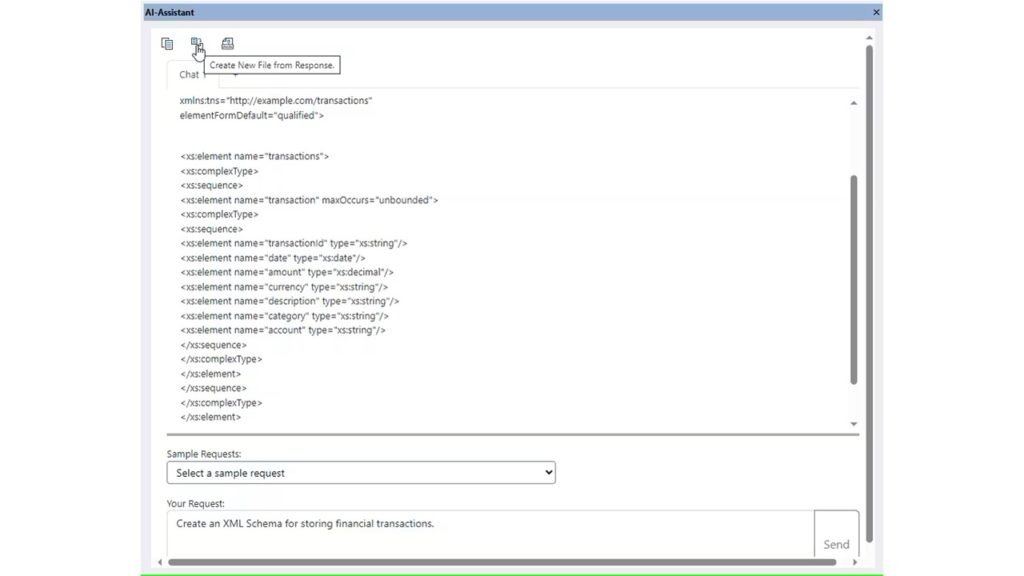1024x576 pixels.
Task: Click into the Your Request text box
Action: (x=490, y=534)
